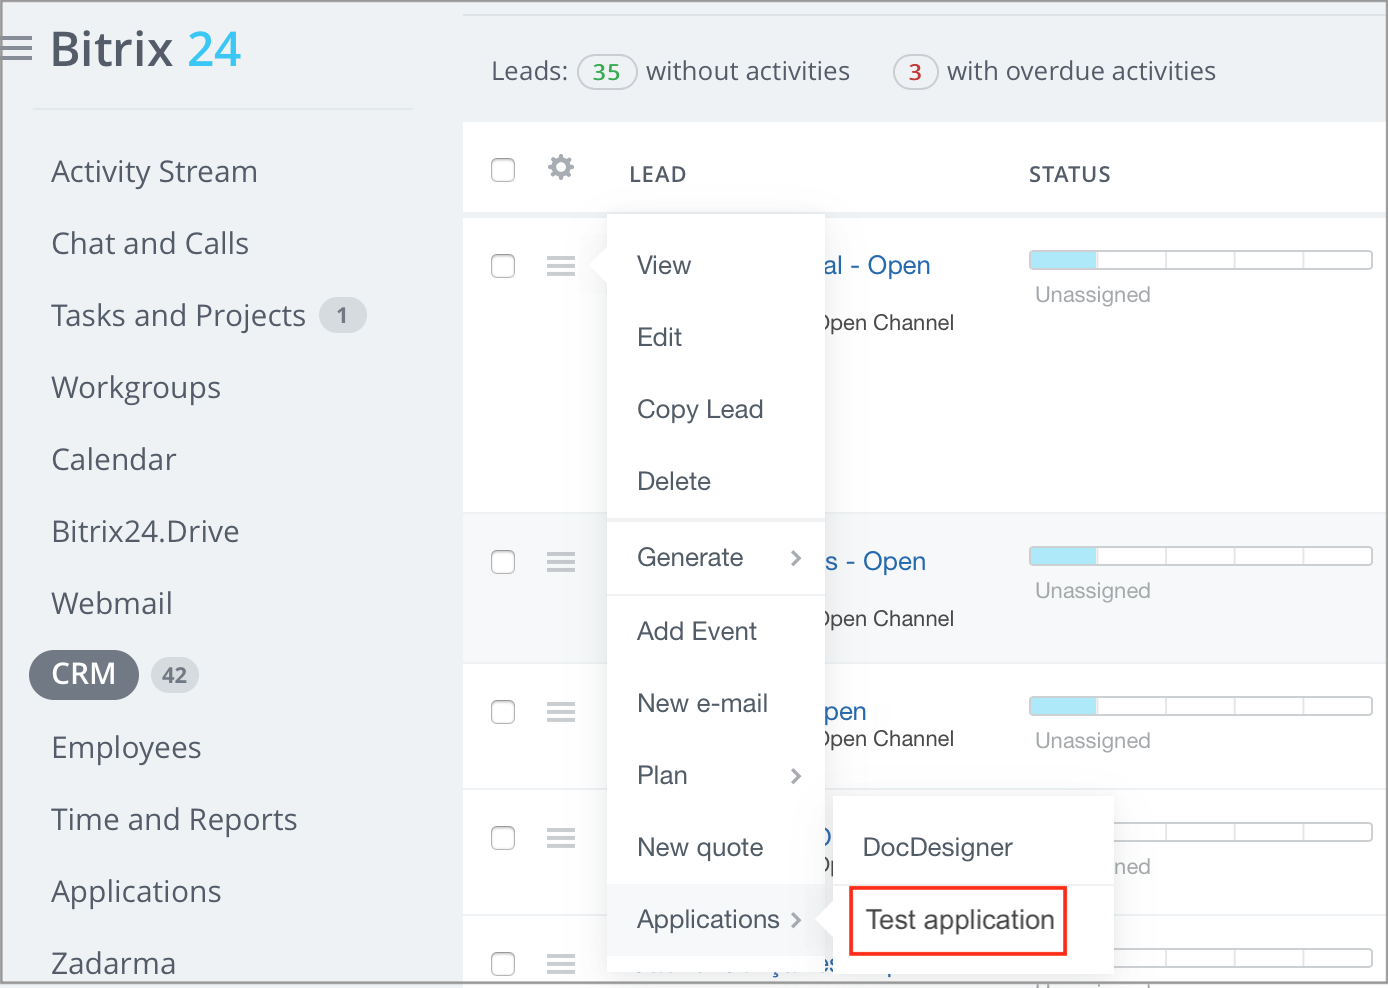The width and height of the screenshot is (1388, 988).
Task: Click the first lead row's action menu icon
Action: pyautogui.click(x=561, y=266)
